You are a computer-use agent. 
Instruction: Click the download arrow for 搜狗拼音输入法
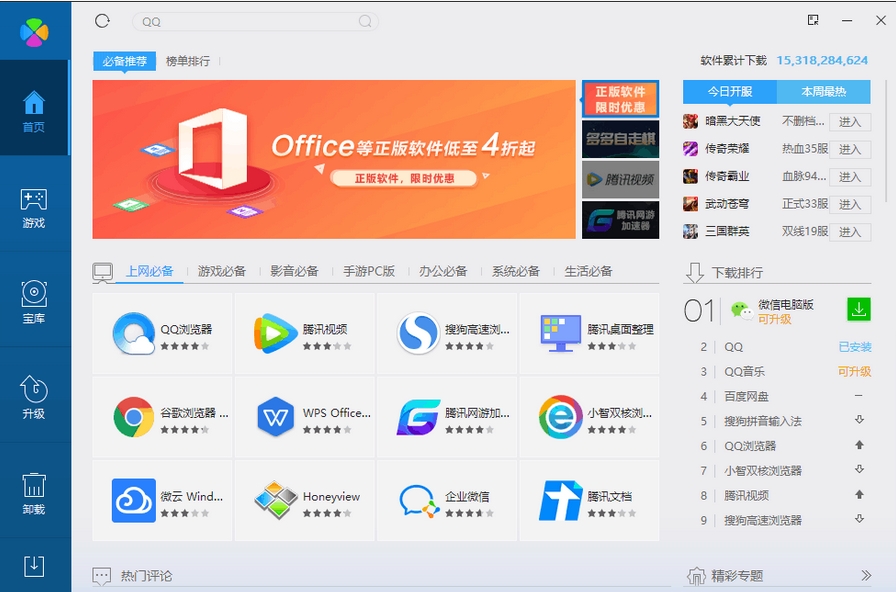click(x=859, y=420)
